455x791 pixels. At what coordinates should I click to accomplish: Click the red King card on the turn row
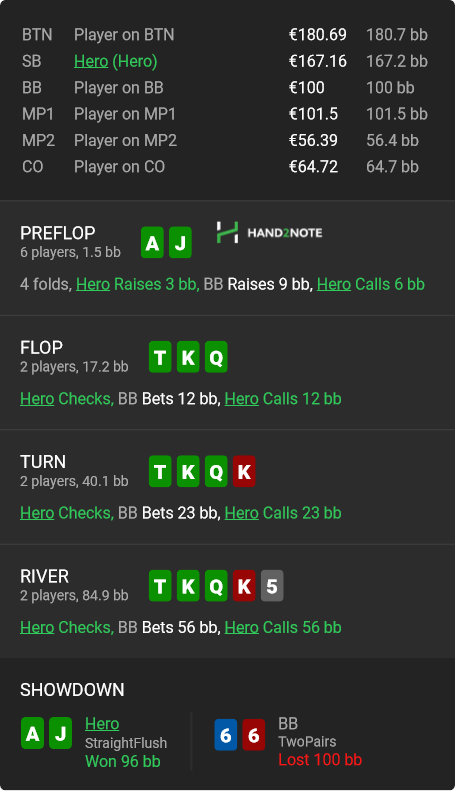244,472
